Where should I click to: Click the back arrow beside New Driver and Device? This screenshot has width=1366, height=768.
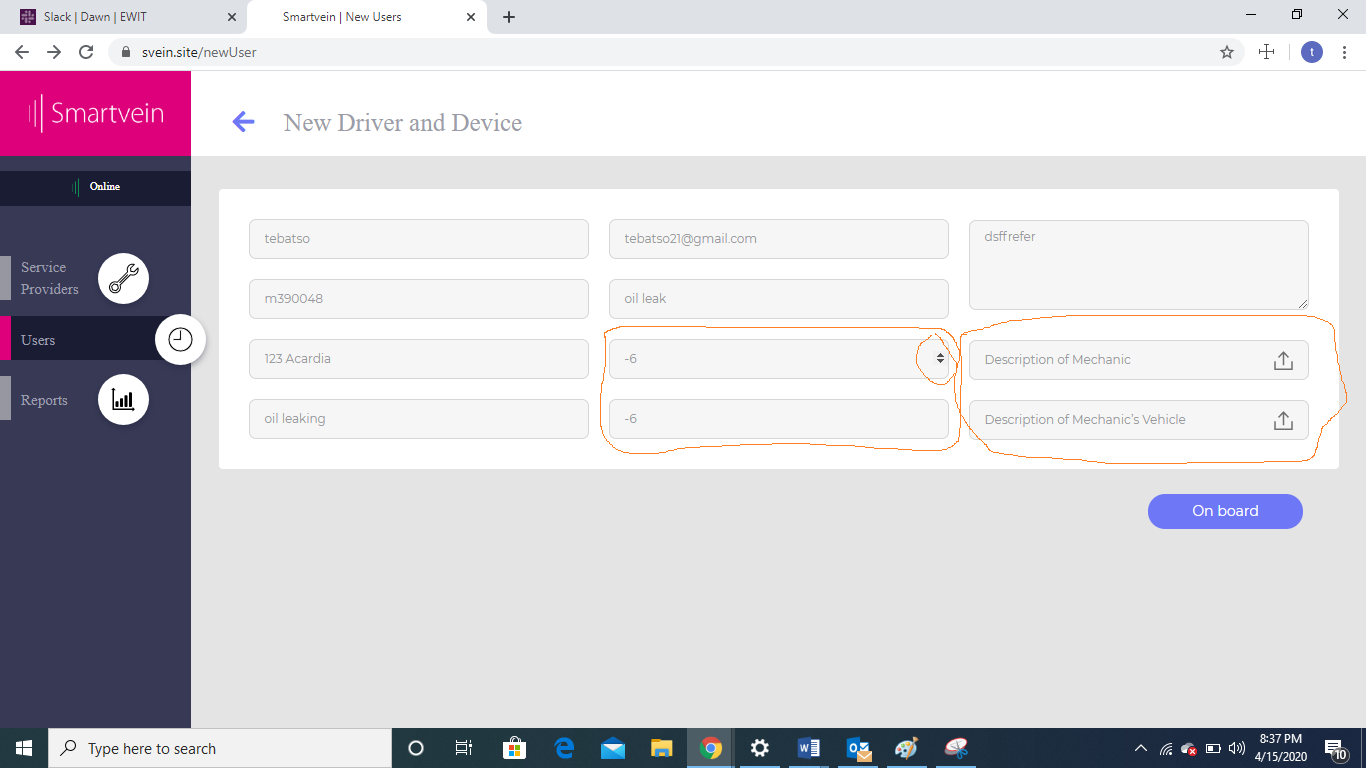pyautogui.click(x=243, y=122)
